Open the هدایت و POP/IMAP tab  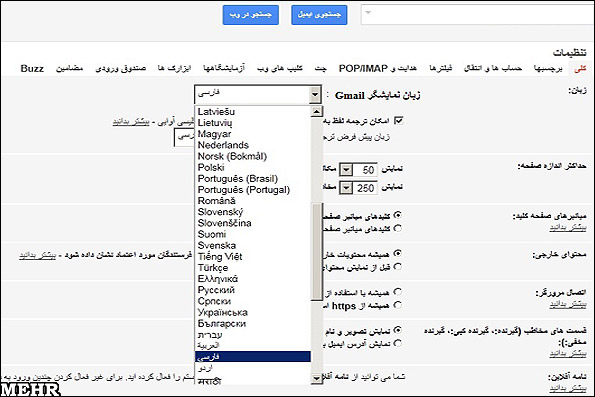378,69
